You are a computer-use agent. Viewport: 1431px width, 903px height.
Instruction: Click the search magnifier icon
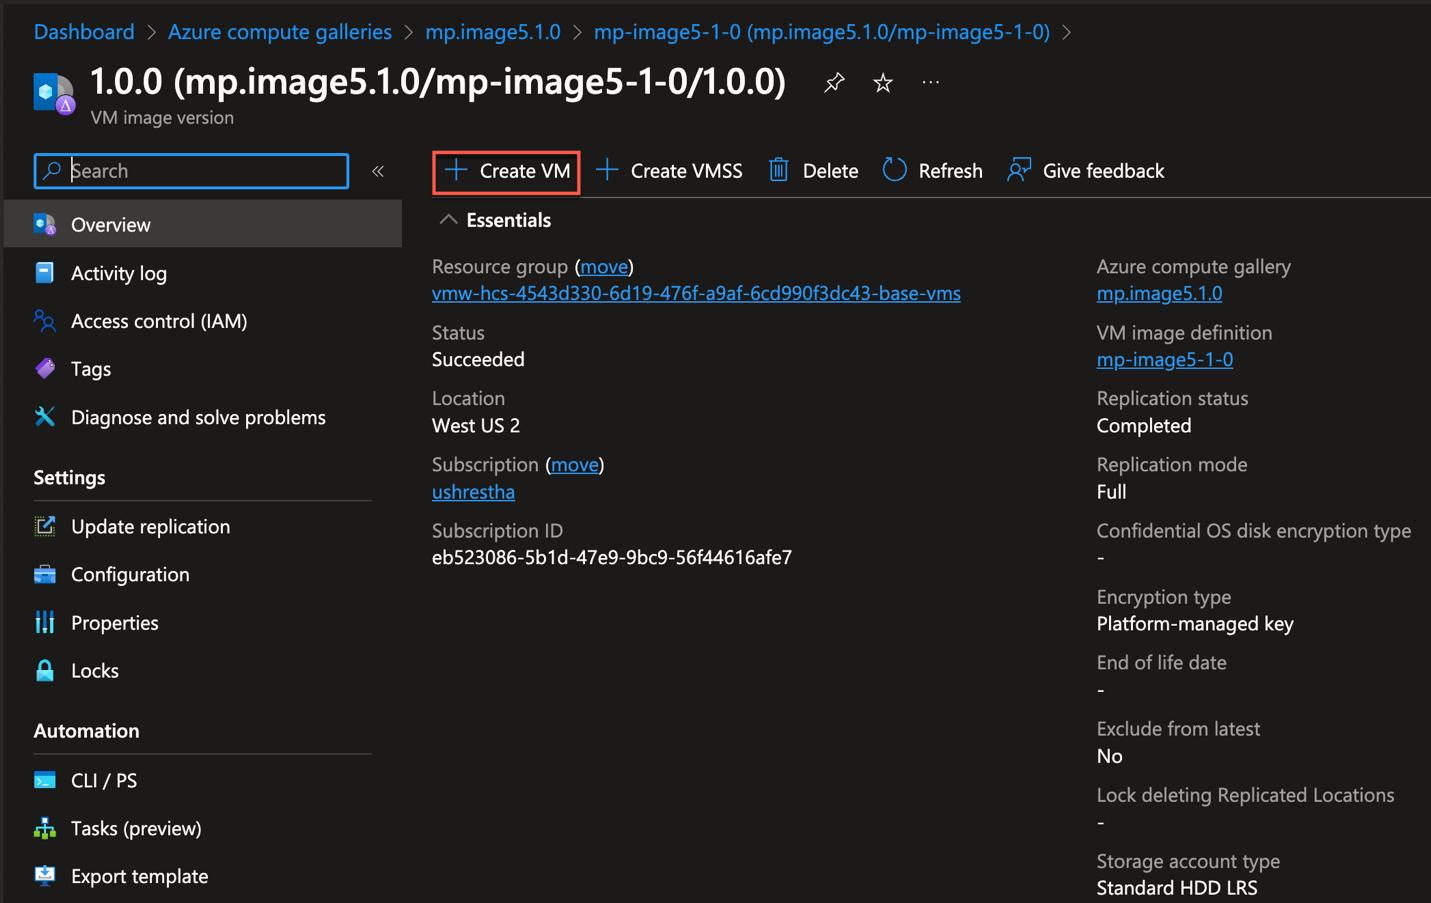53,171
